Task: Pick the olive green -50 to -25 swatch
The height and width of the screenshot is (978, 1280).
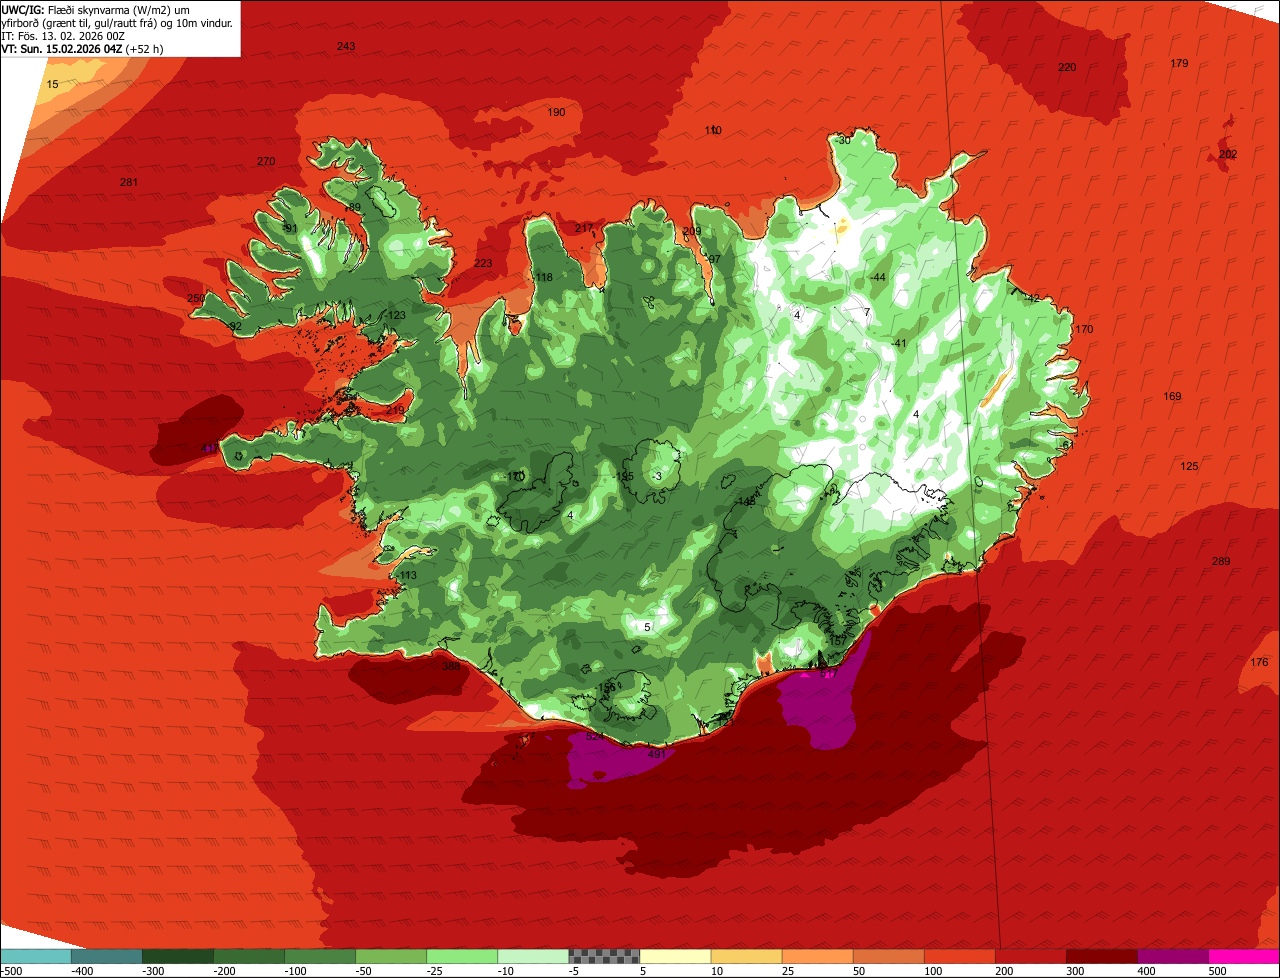Action: tap(391, 956)
